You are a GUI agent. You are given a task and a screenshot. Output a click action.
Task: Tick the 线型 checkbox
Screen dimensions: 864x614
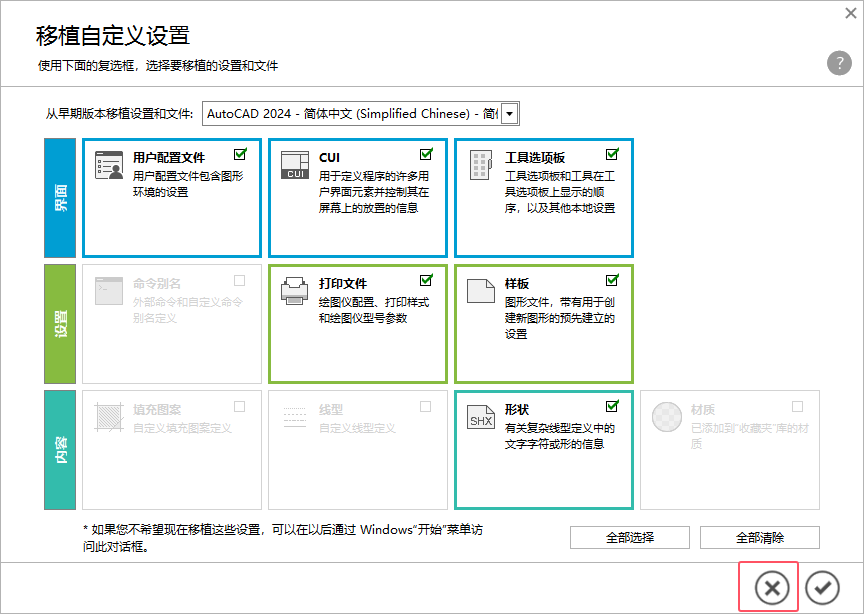[425, 407]
